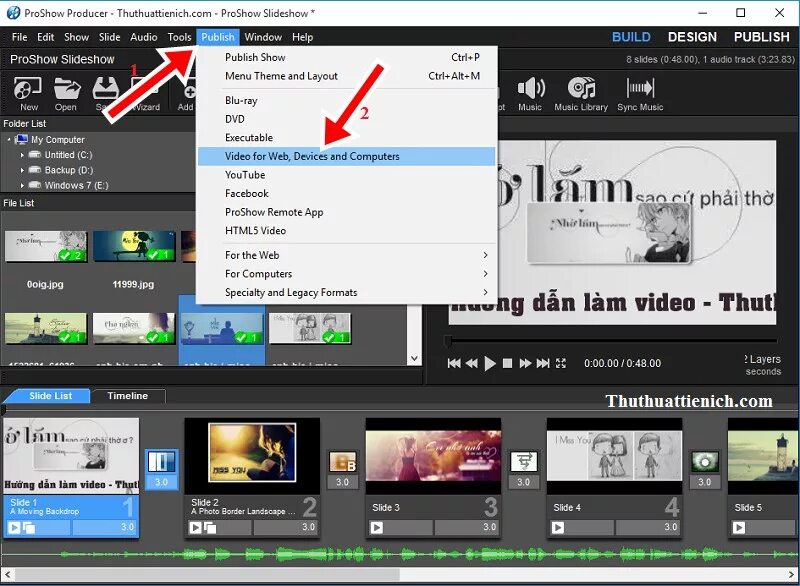Image resolution: width=800 pixels, height=586 pixels.
Task: Click Slide 4 play icon
Action: tap(558, 527)
